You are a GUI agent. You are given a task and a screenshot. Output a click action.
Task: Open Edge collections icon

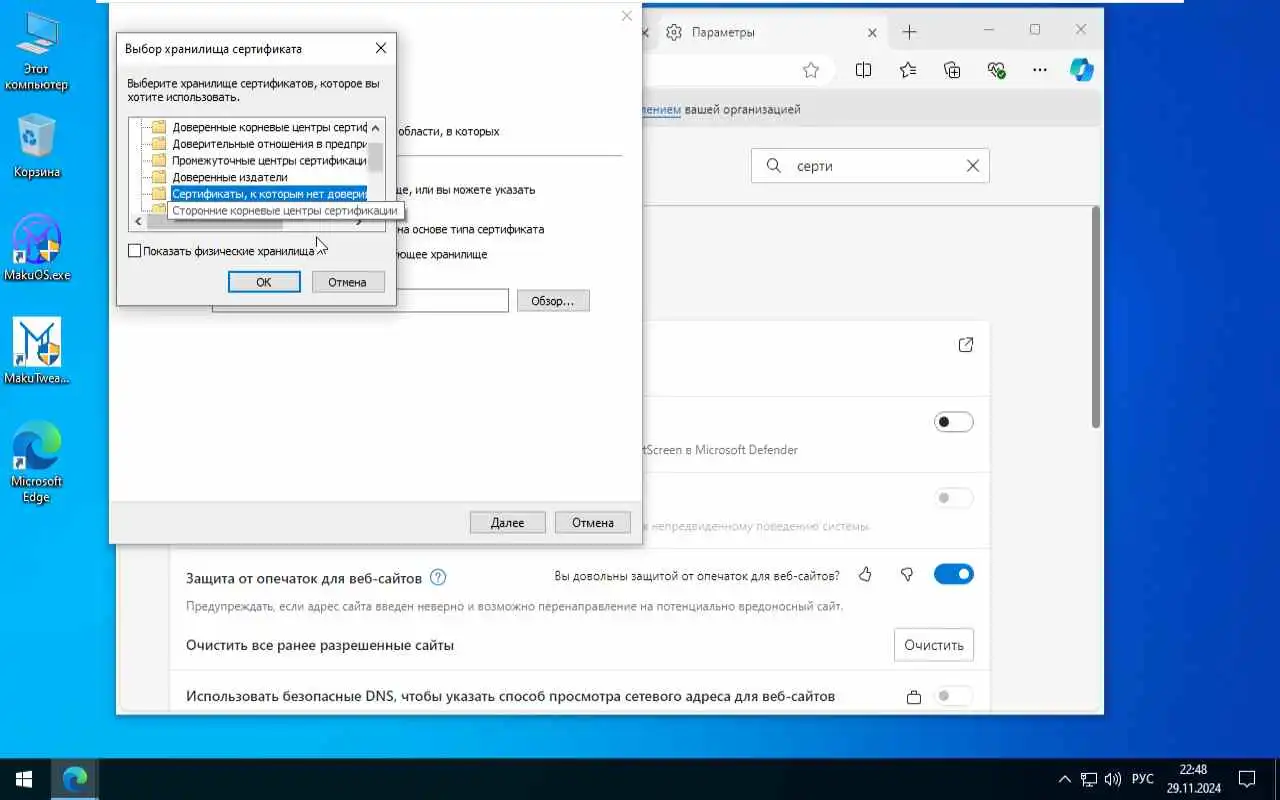click(x=952, y=70)
